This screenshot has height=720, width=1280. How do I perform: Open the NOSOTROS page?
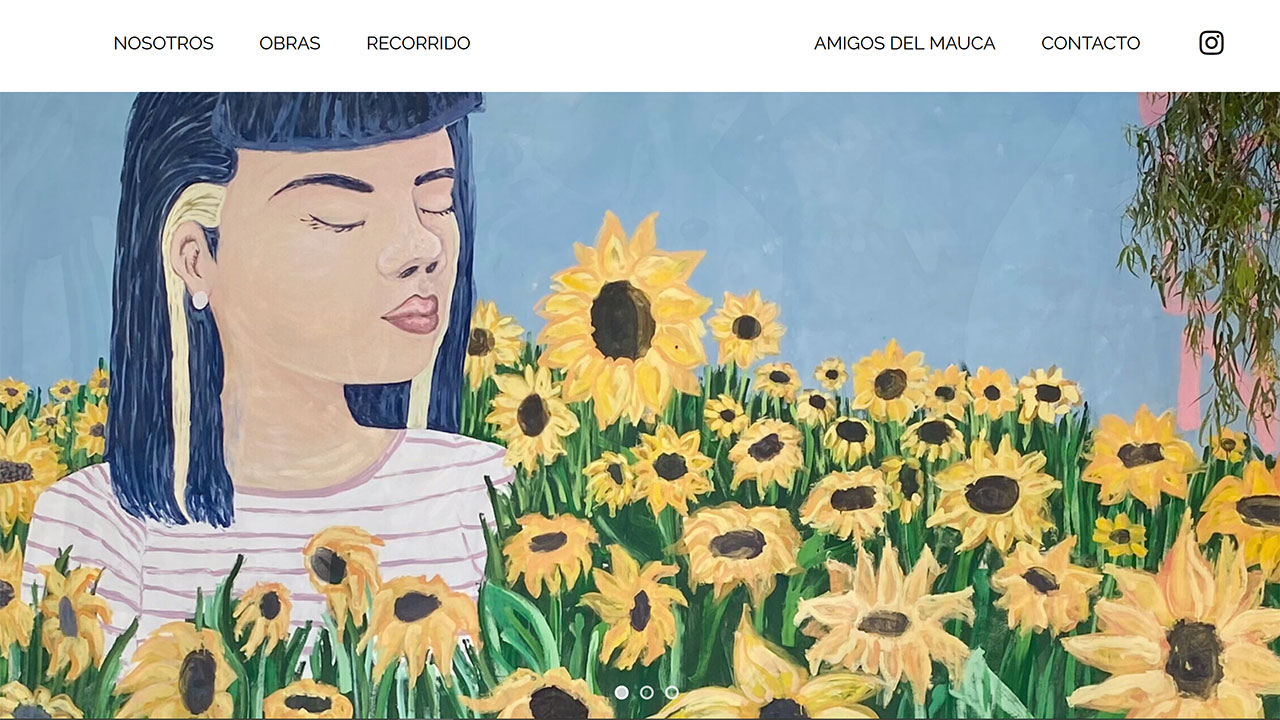(164, 43)
